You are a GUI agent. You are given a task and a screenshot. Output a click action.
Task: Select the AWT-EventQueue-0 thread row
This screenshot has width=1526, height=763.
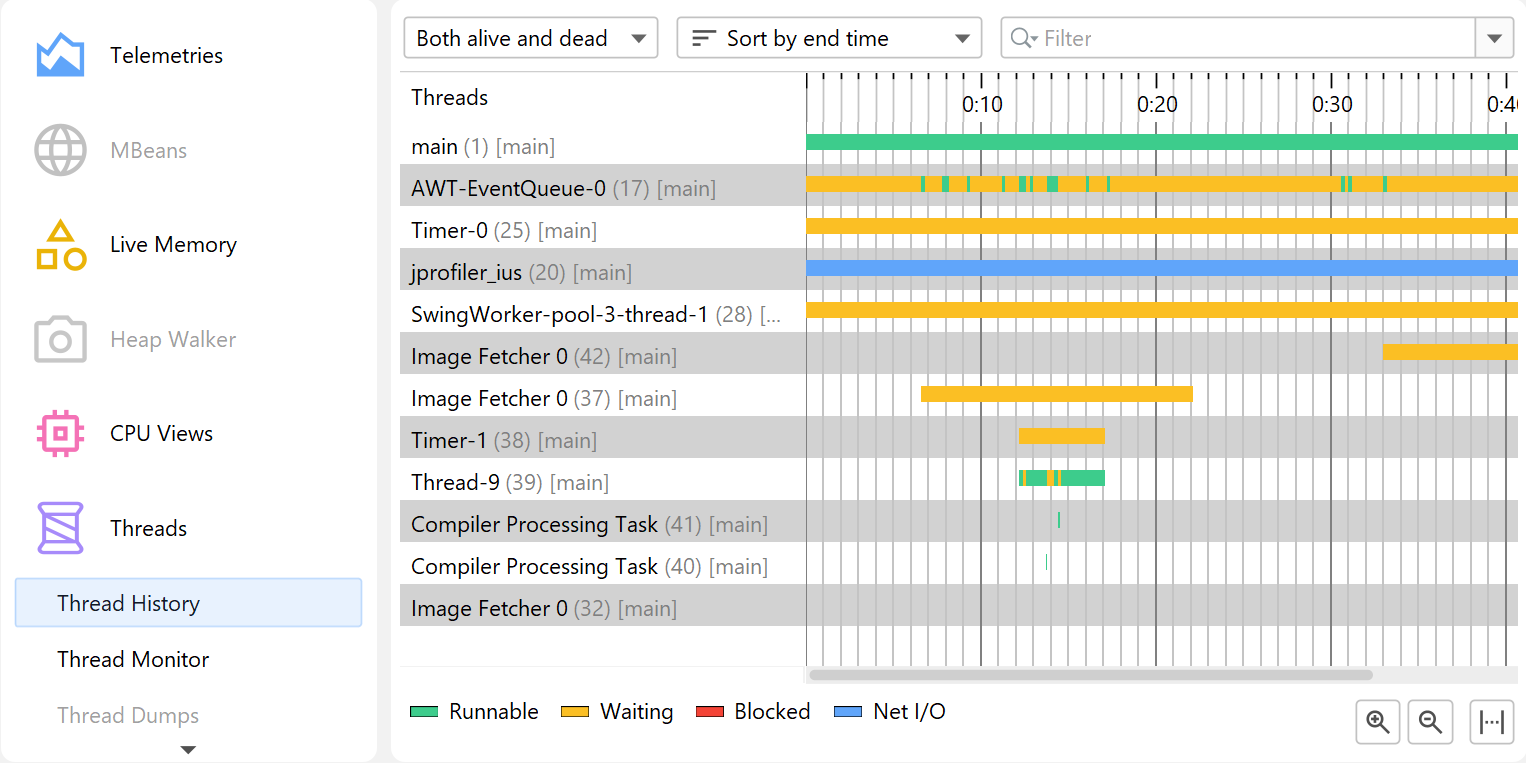[x=563, y=189]
